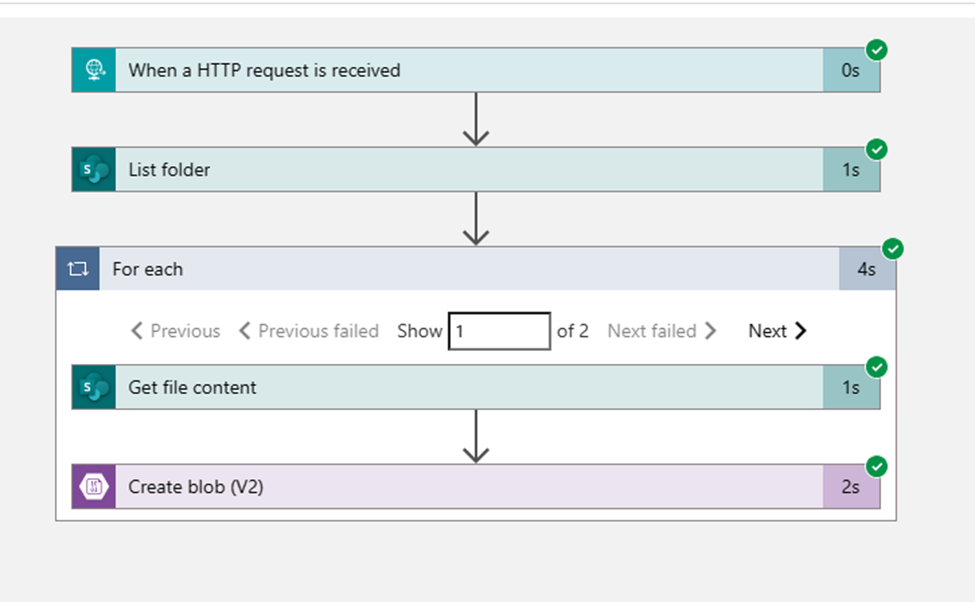This screenshot has width=975, height=602.
Task: Open the Create blob (V2) action
Action: click(400, 487)
